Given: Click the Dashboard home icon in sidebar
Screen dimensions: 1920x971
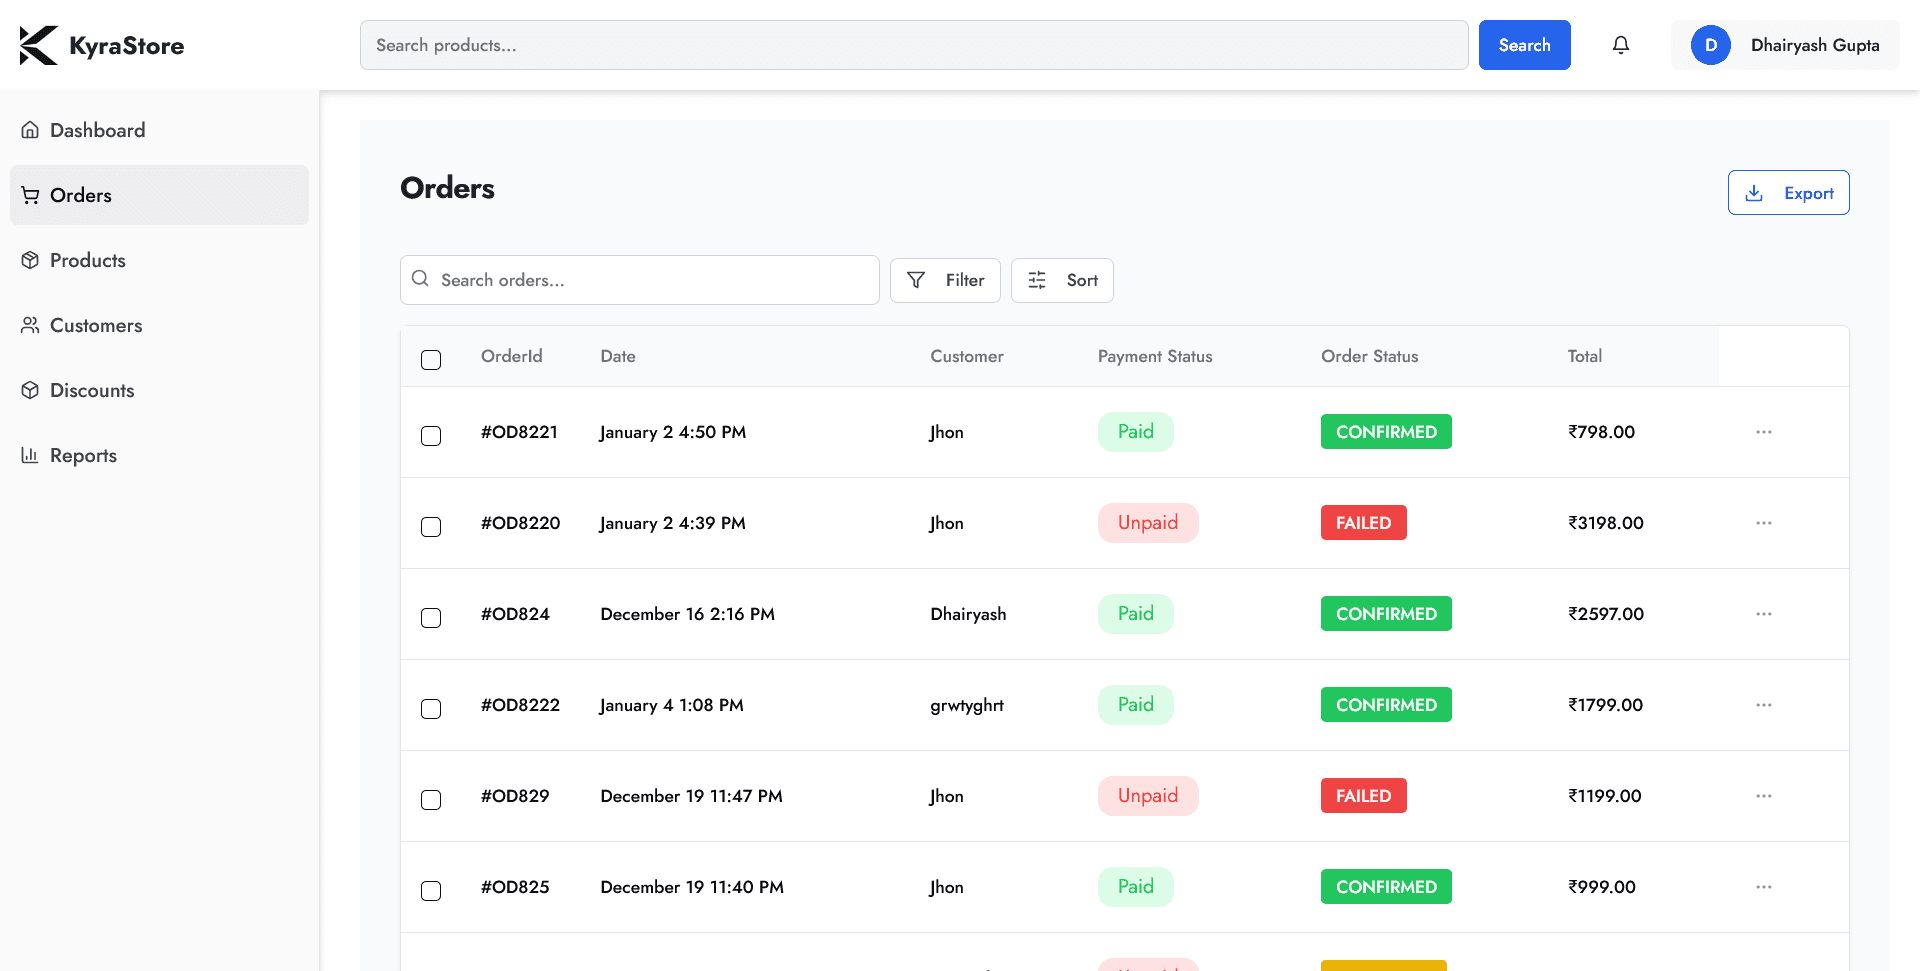Looking at the screenshot, I should 30,130.
